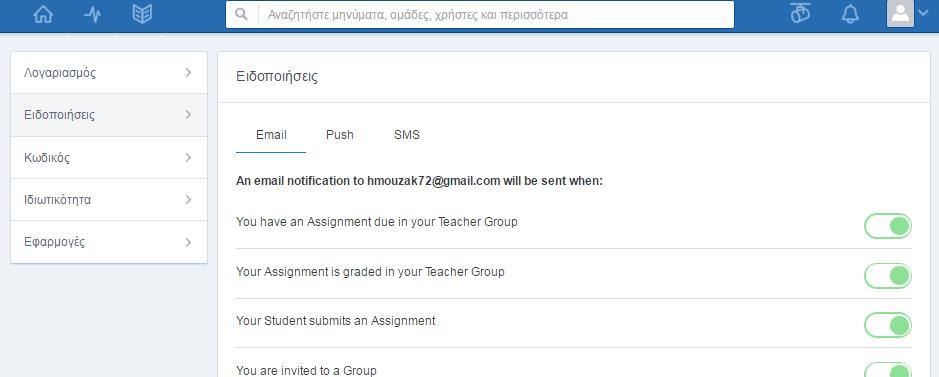Toggle Student submits an Assignment switch
939x377 pixels.
tap(887, 325)
